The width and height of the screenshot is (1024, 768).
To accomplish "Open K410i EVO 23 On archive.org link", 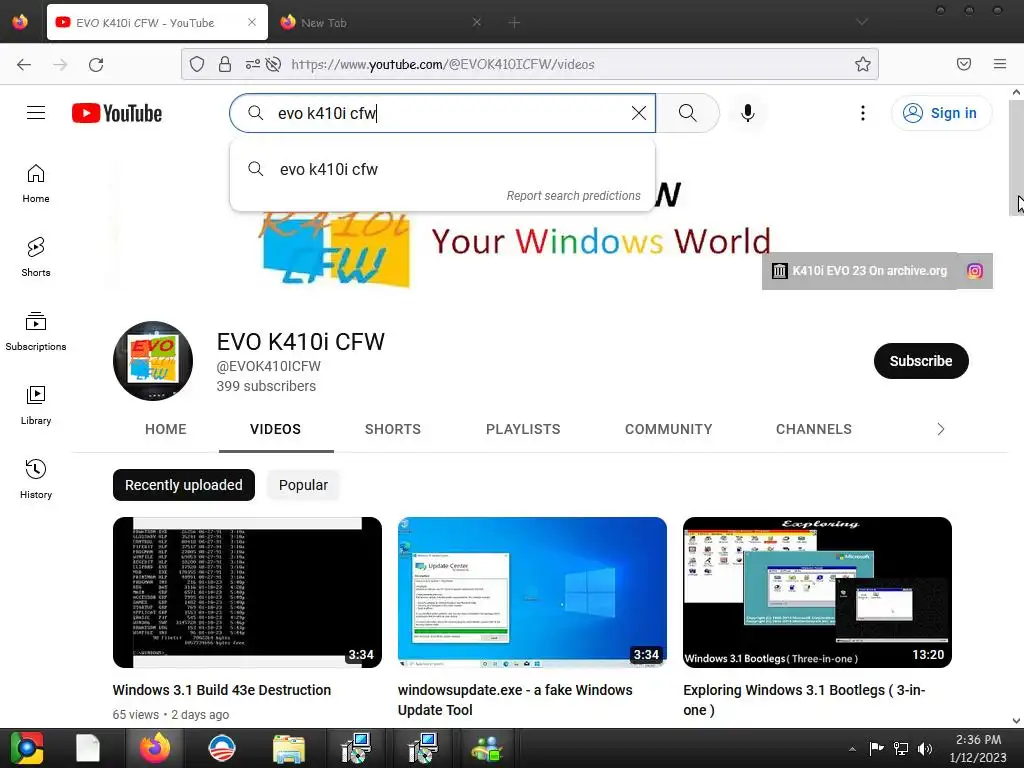I will point(860,271).
